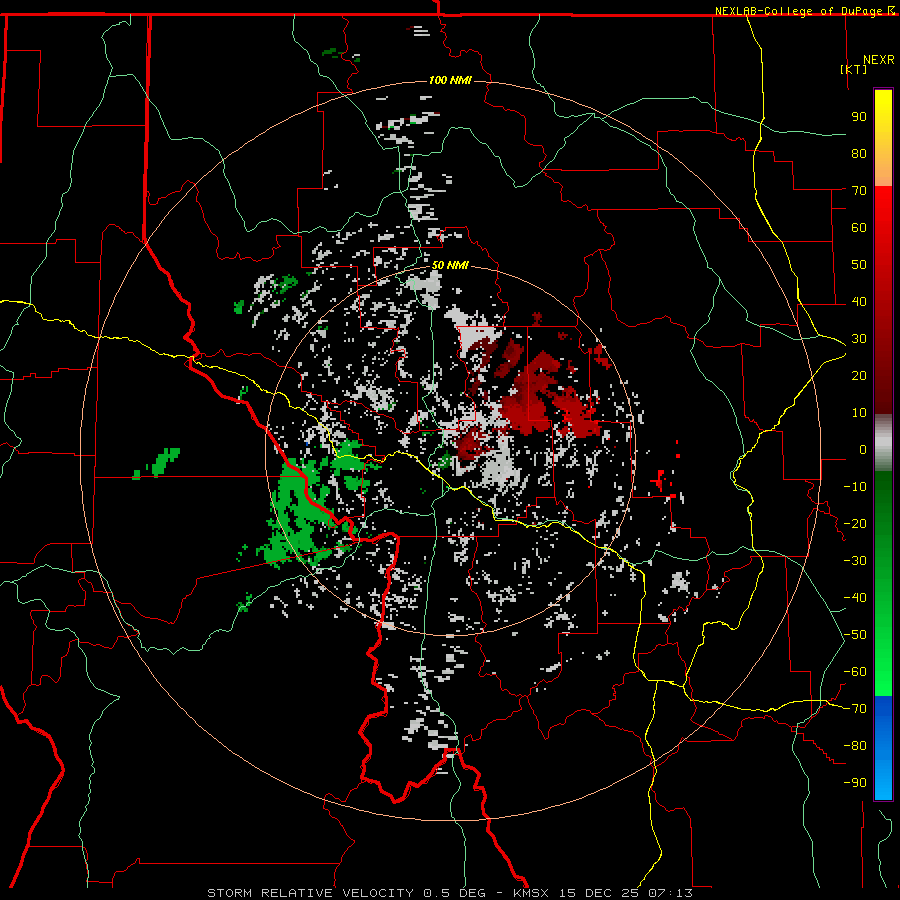Click the KT units label above color scale
The width and height of the screenshot is (900, 900).
tap(854, 69)
